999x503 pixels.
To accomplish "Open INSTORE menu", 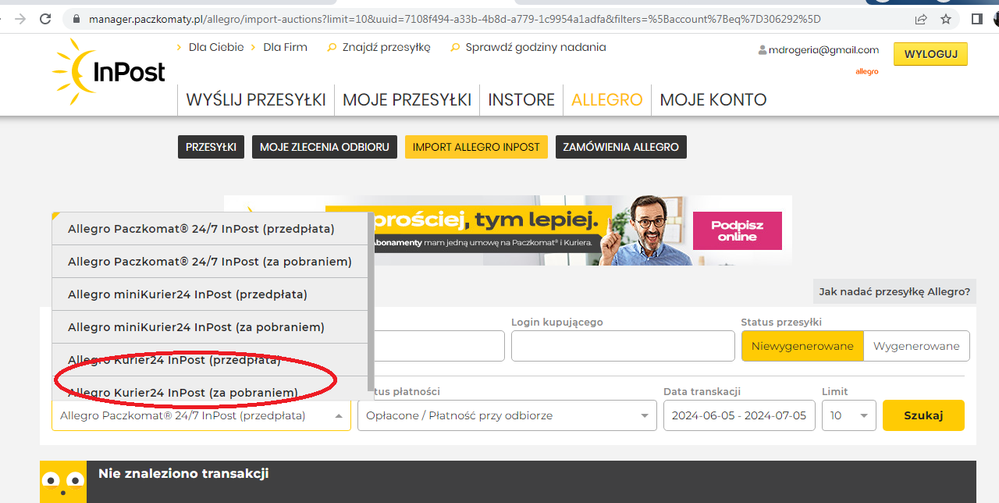I will [521, 100].
